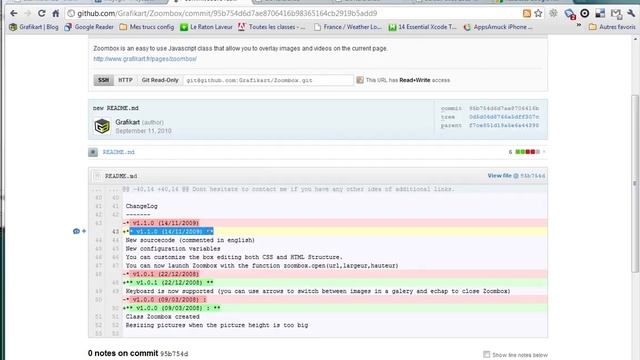Select the Git Read-Only URL tab

pyautogui.click(x=160, y=80)
